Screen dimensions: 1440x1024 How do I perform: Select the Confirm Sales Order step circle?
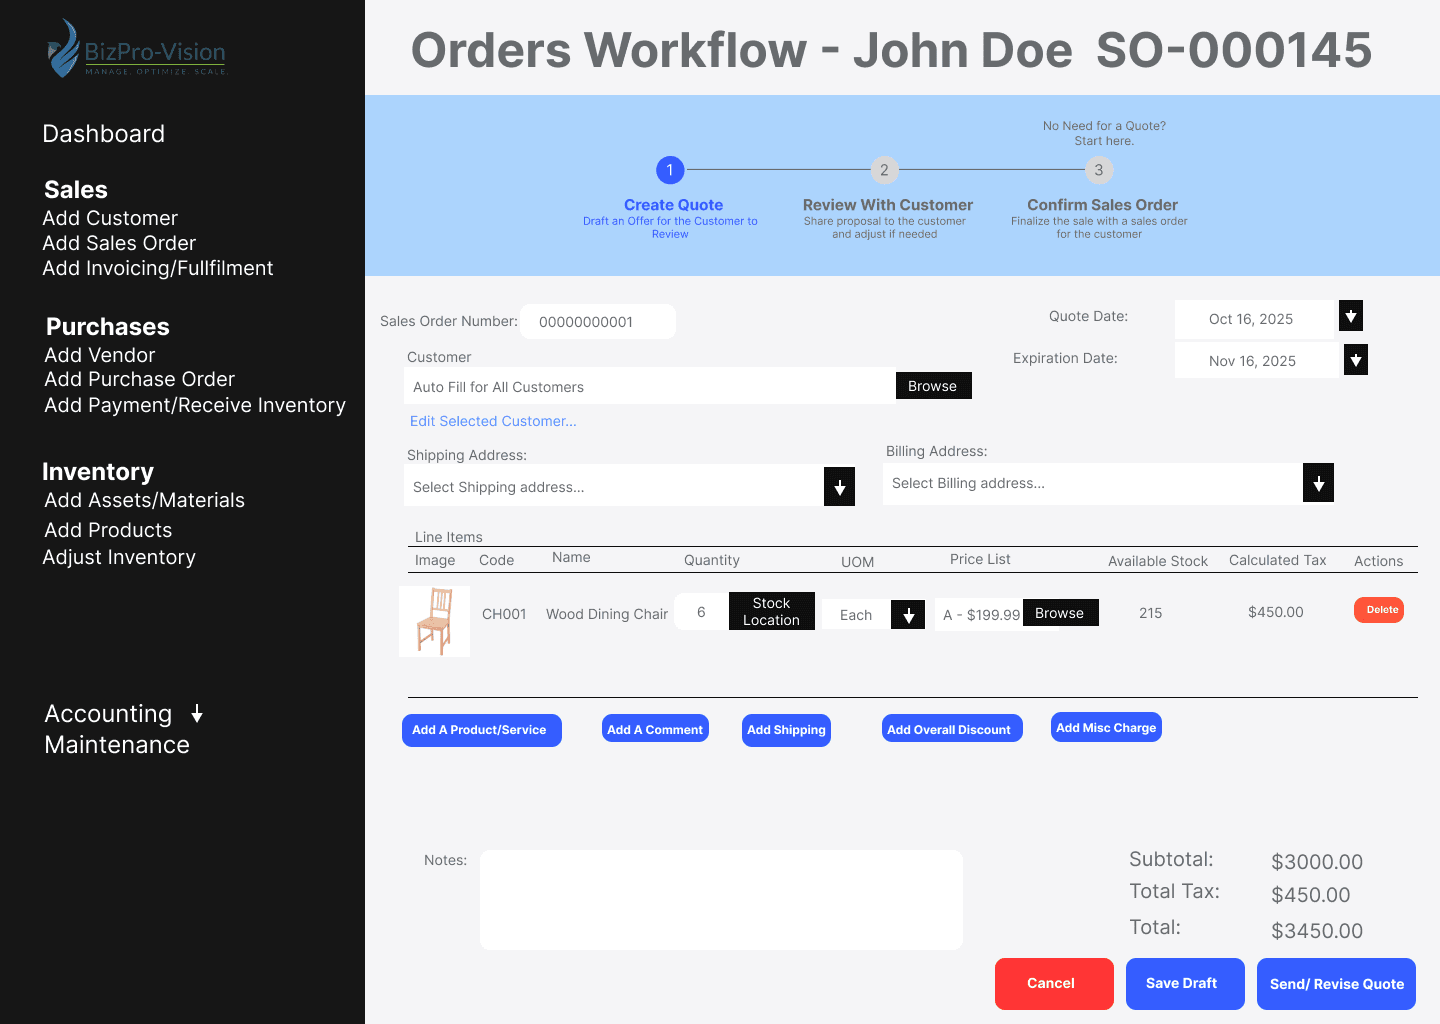pos(1099,170)
